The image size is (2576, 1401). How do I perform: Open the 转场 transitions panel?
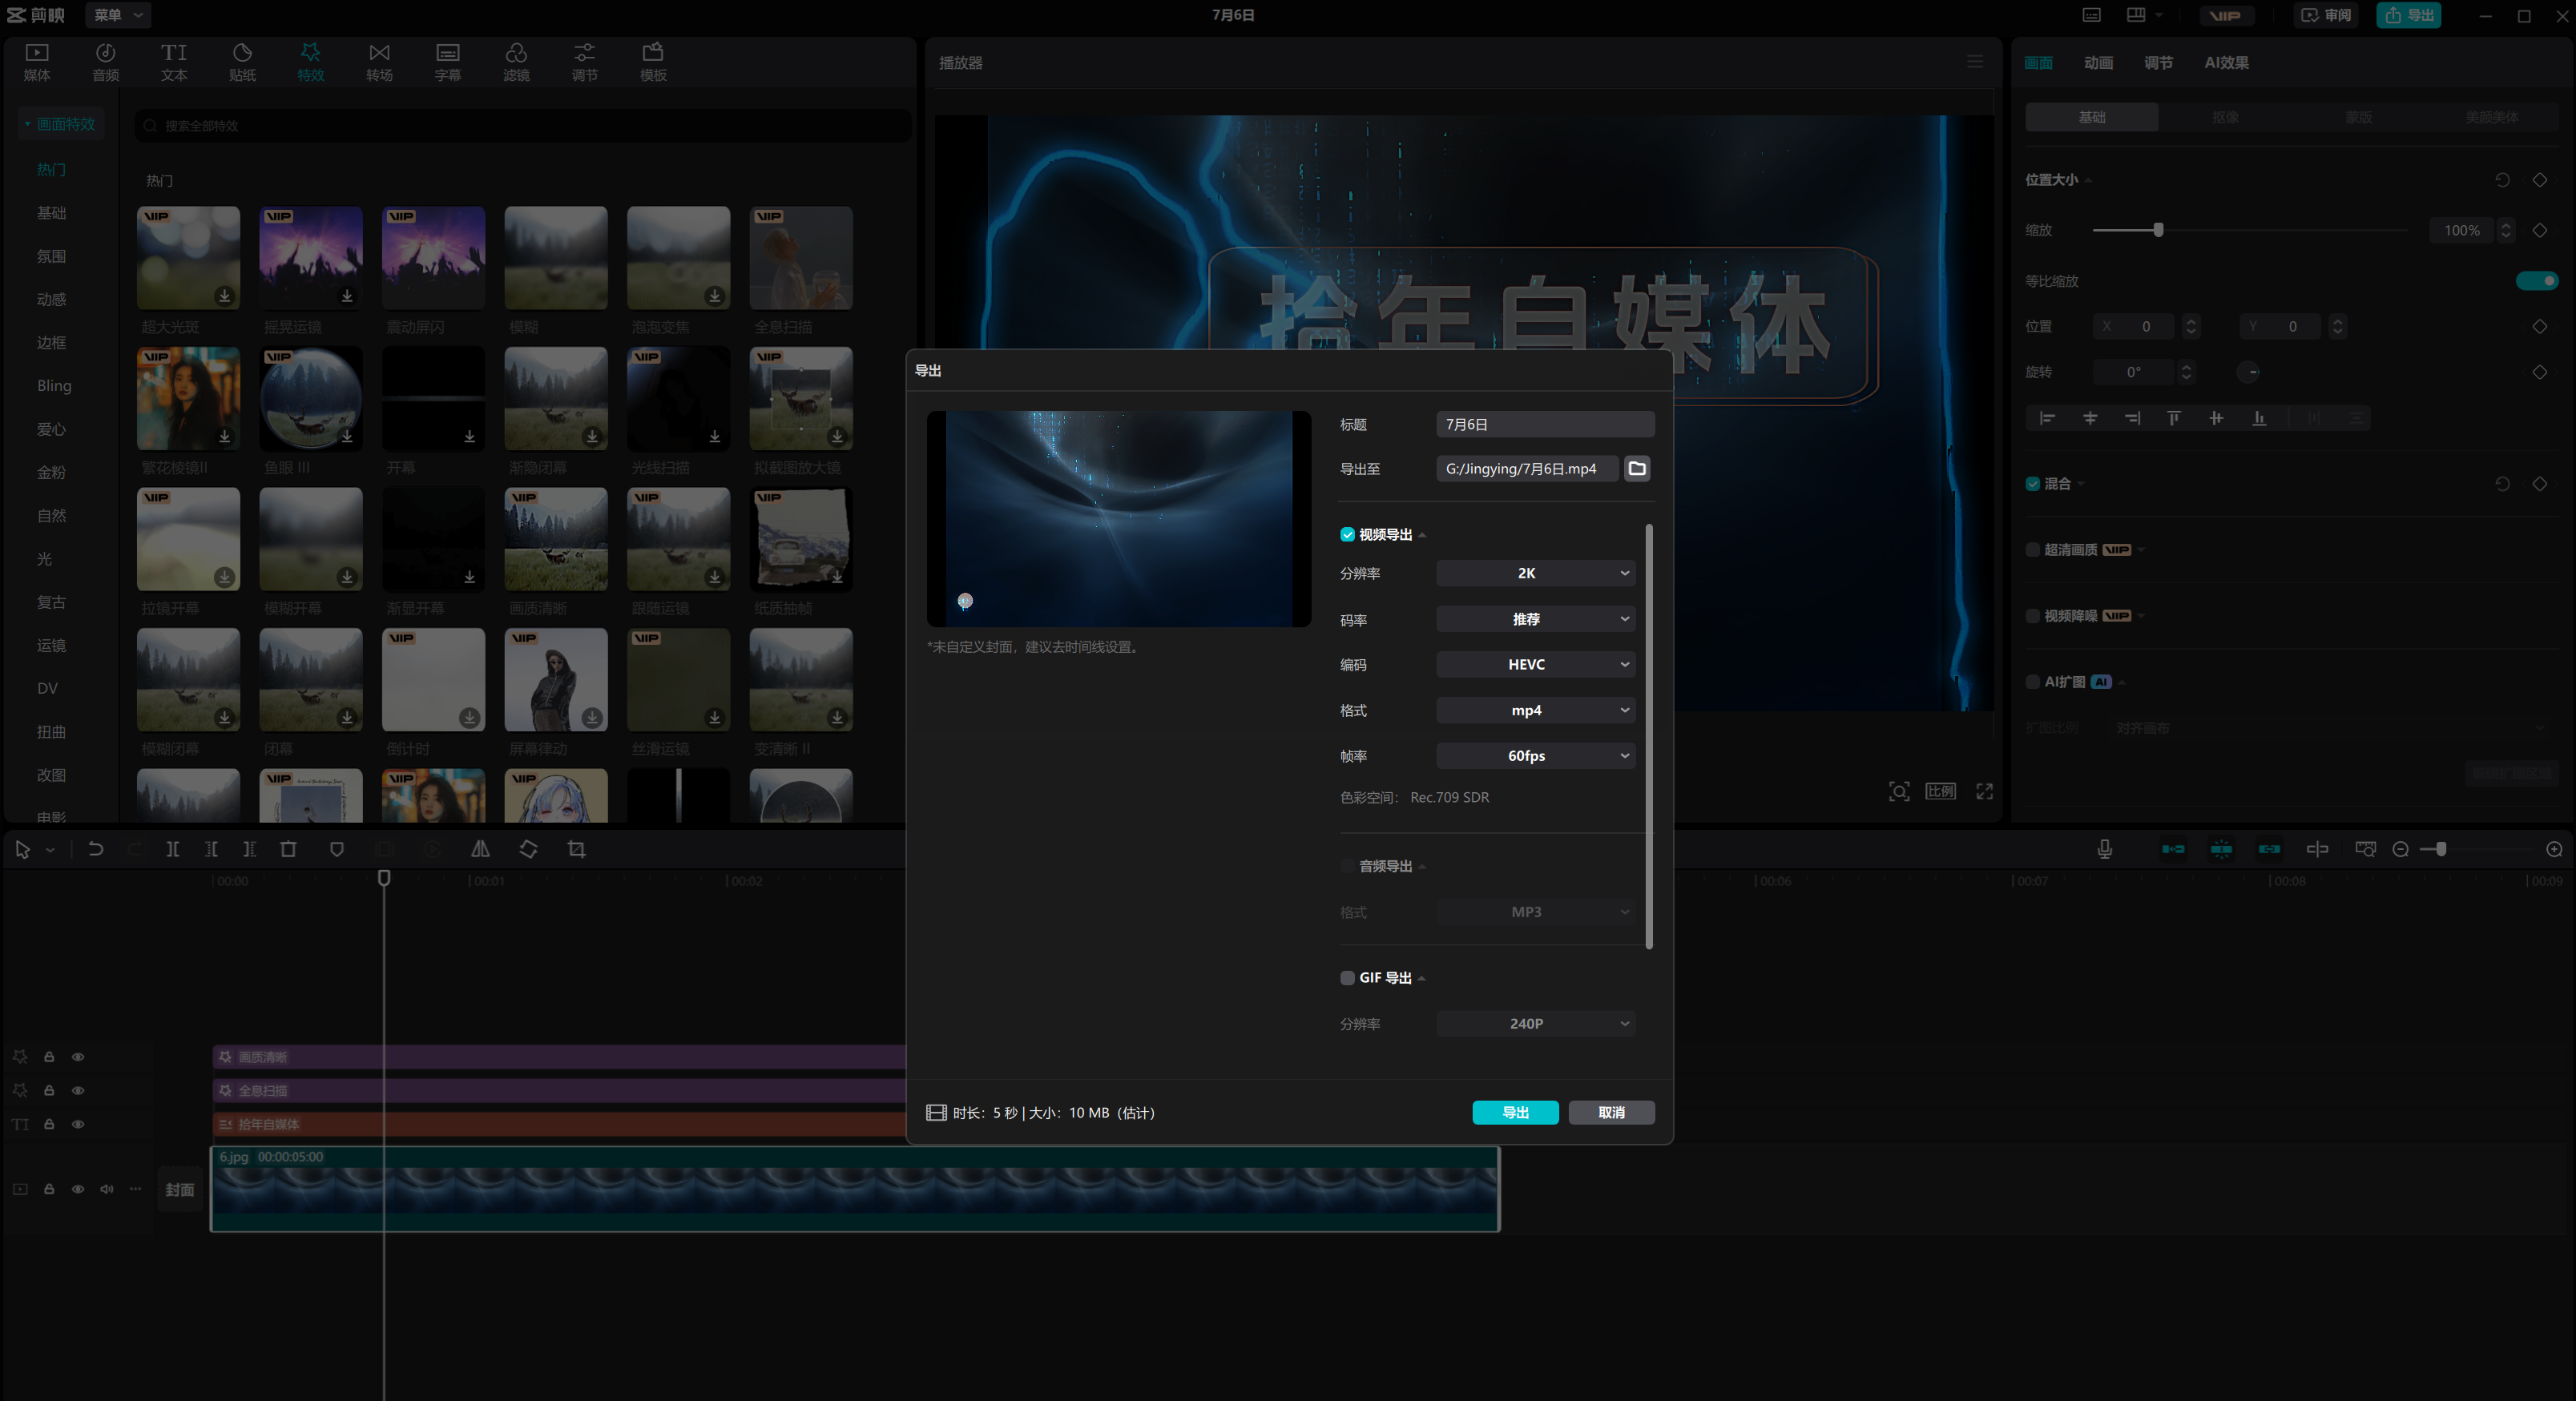click(x=379, y=62)
